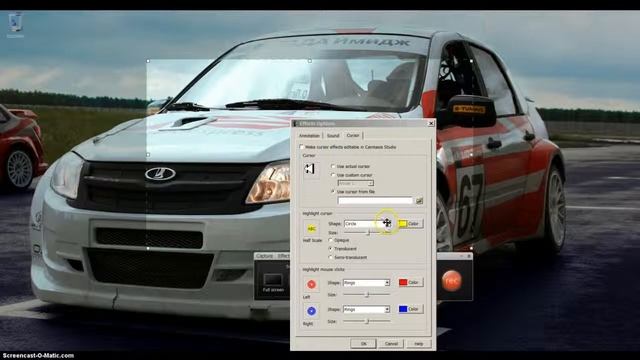This screenshot has width=640, height=360.
Task: Select the Use custom cursor option
Action: click(x=333, y=175)
